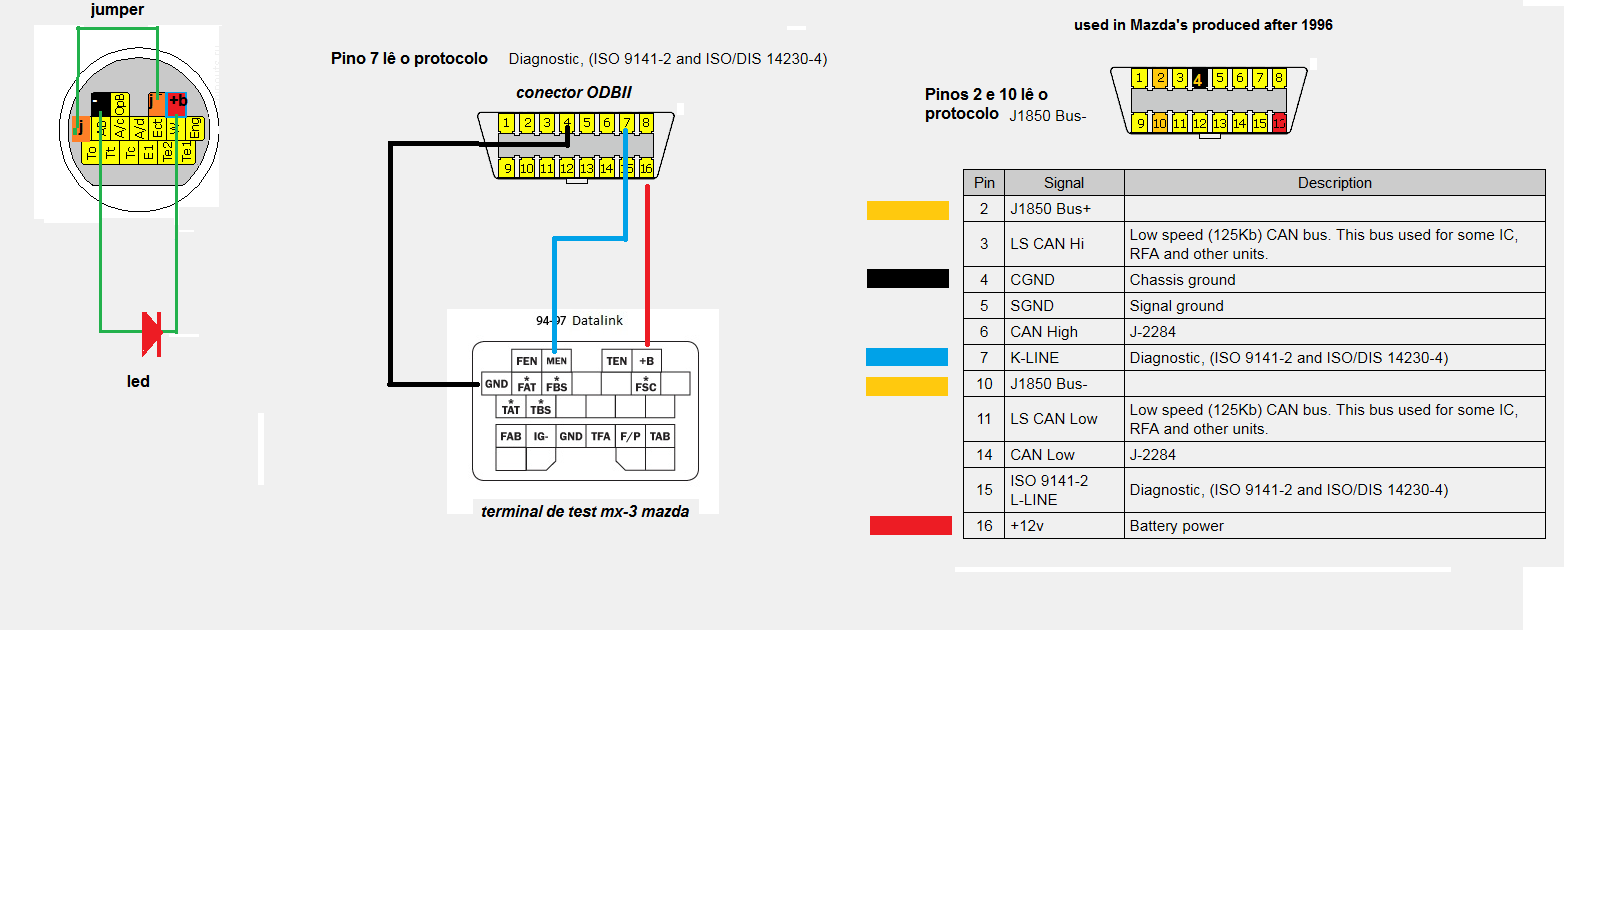The width and height of the screenshot is (1600, 900).
Task: Pick the blue swatch beside K-LINE row
Action: 907,357
